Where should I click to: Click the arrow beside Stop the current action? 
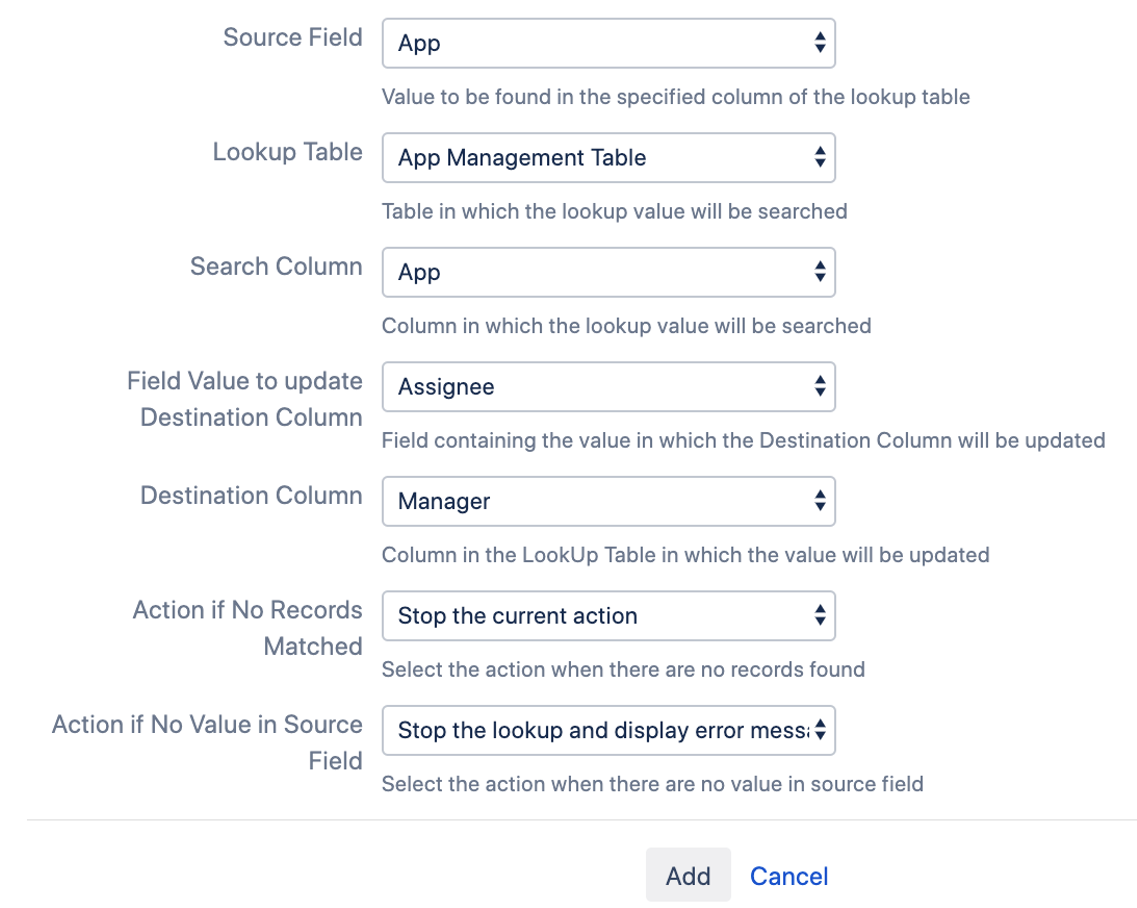point(819,616)
